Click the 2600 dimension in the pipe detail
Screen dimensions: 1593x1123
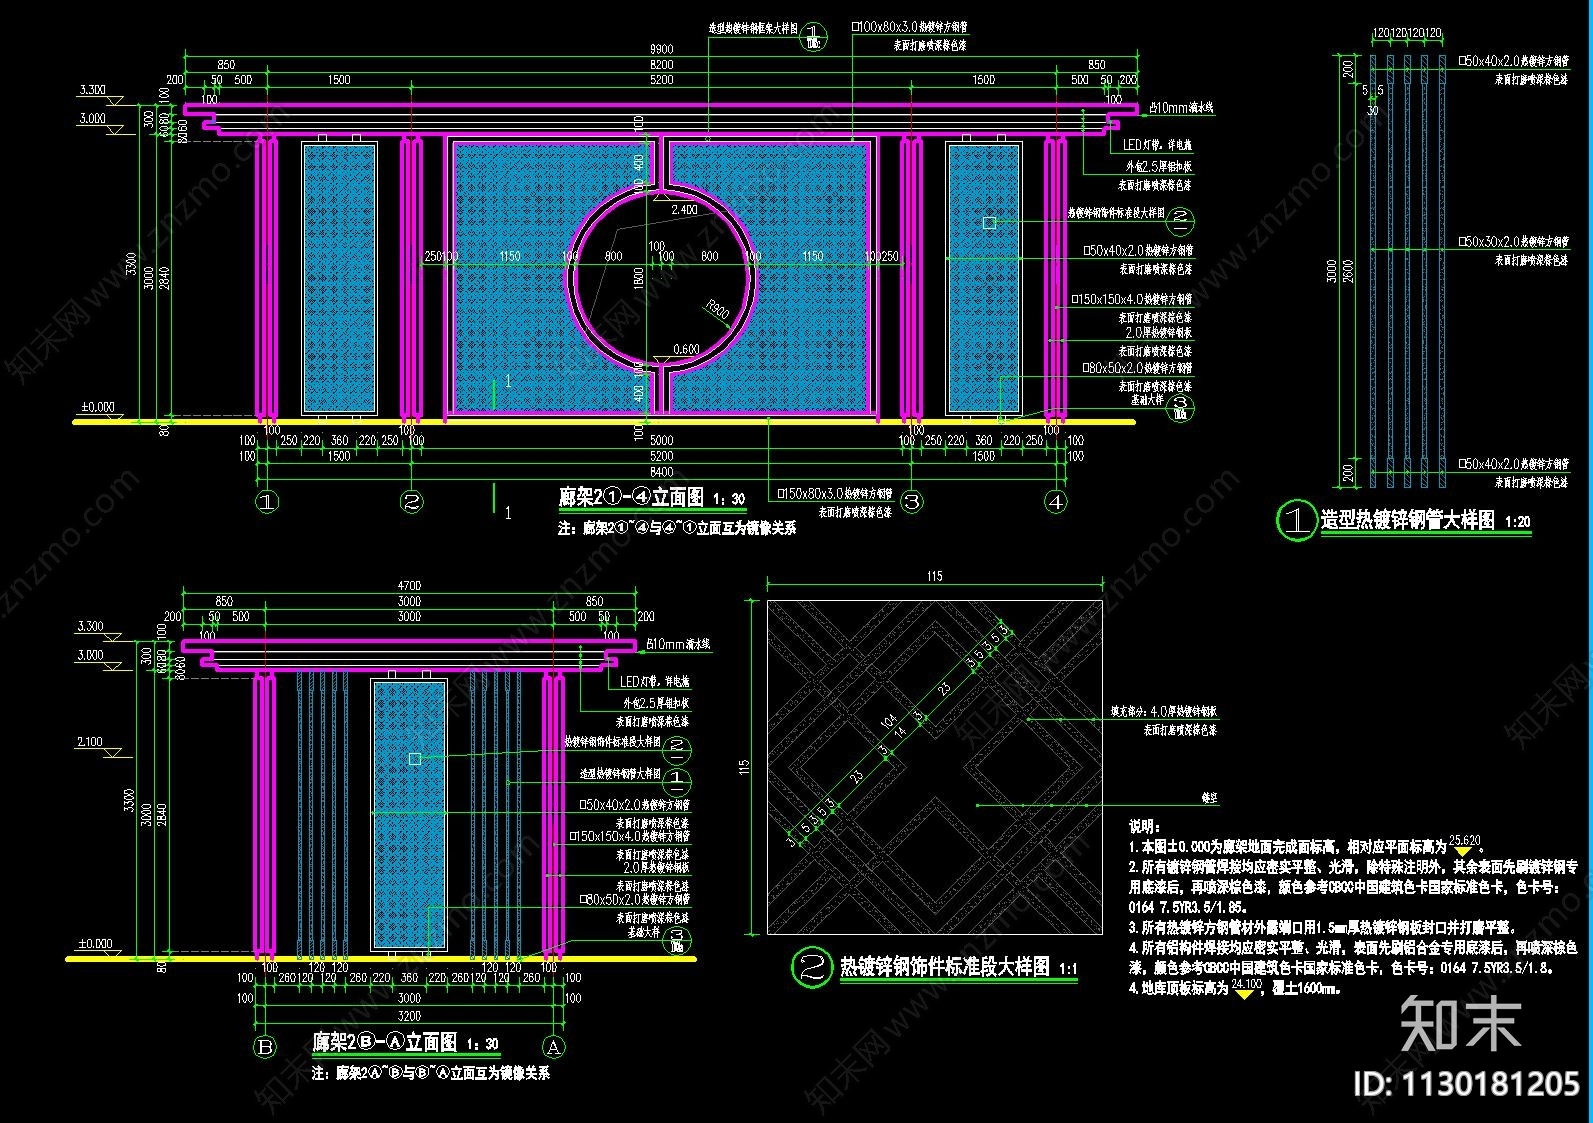tap(1347, 270)
